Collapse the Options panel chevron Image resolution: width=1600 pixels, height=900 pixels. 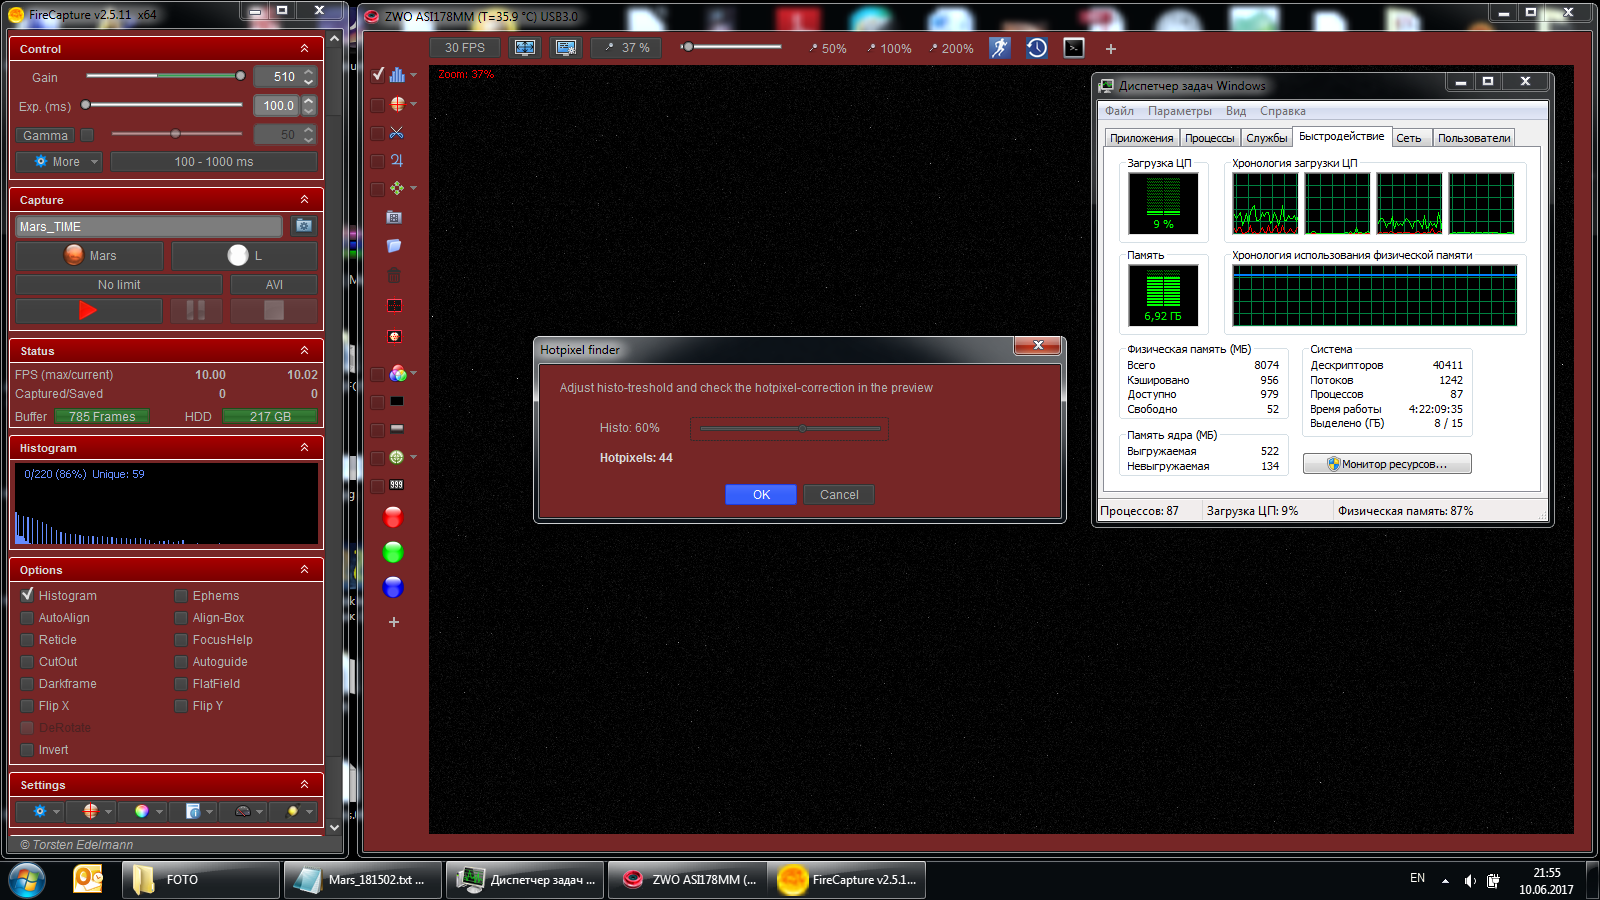point(304,569)
